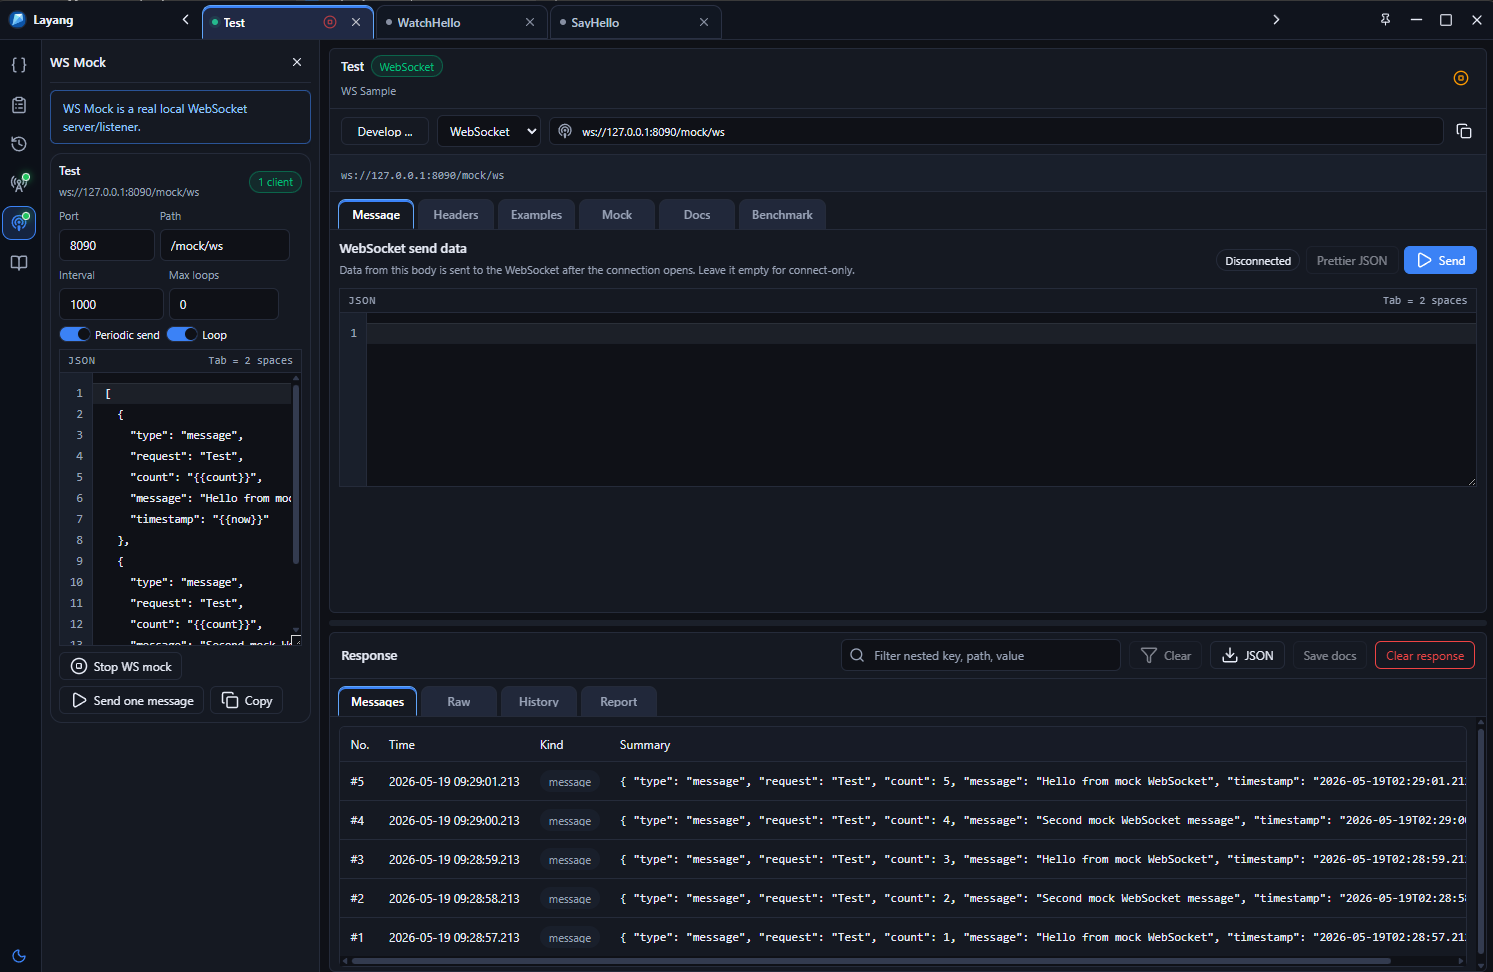1493x972 pixels.
Task: Click the Layang app logo
Action: pos(17,20)
